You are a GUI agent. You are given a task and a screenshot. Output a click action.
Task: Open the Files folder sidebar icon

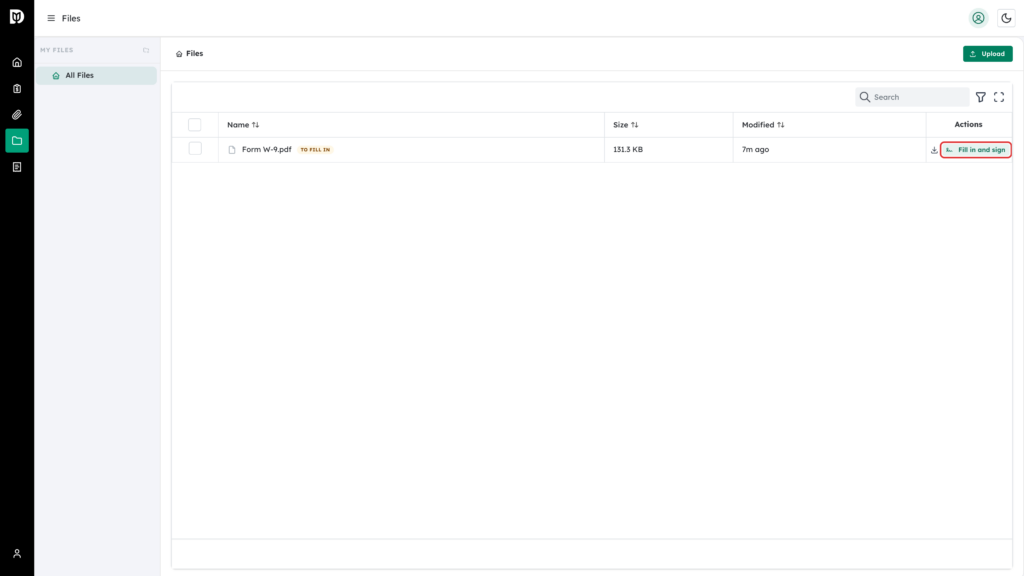17,141
